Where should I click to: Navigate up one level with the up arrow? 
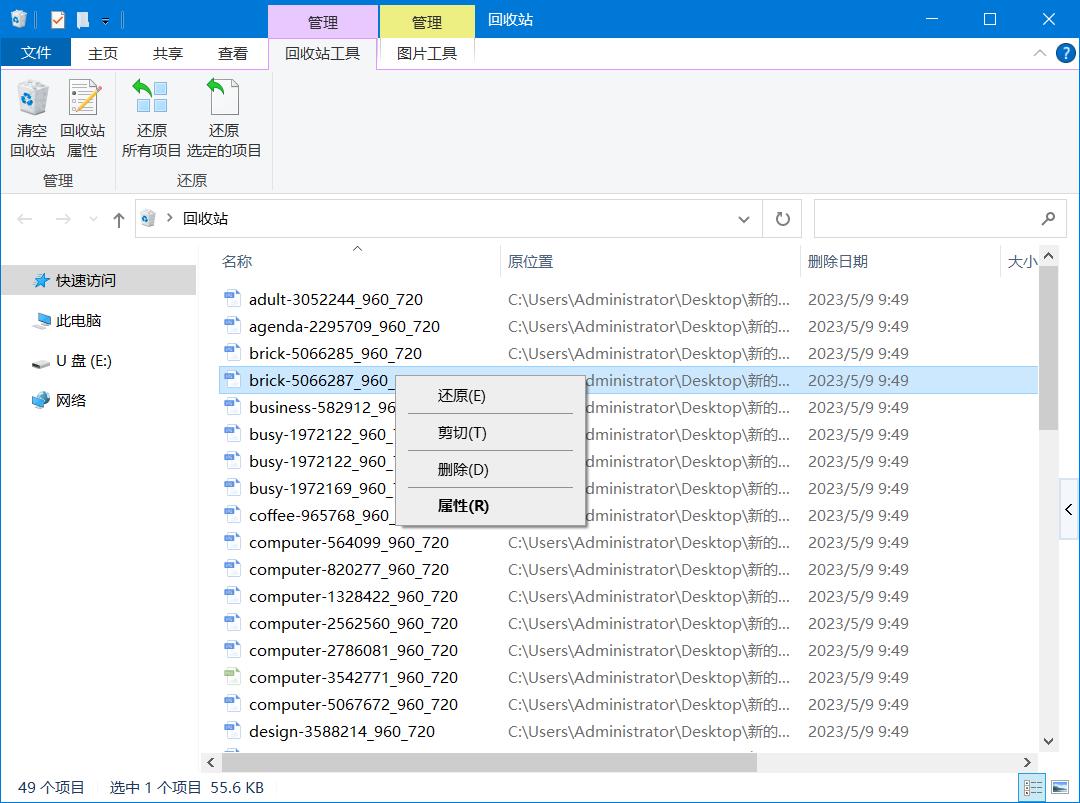pos(117,218)
